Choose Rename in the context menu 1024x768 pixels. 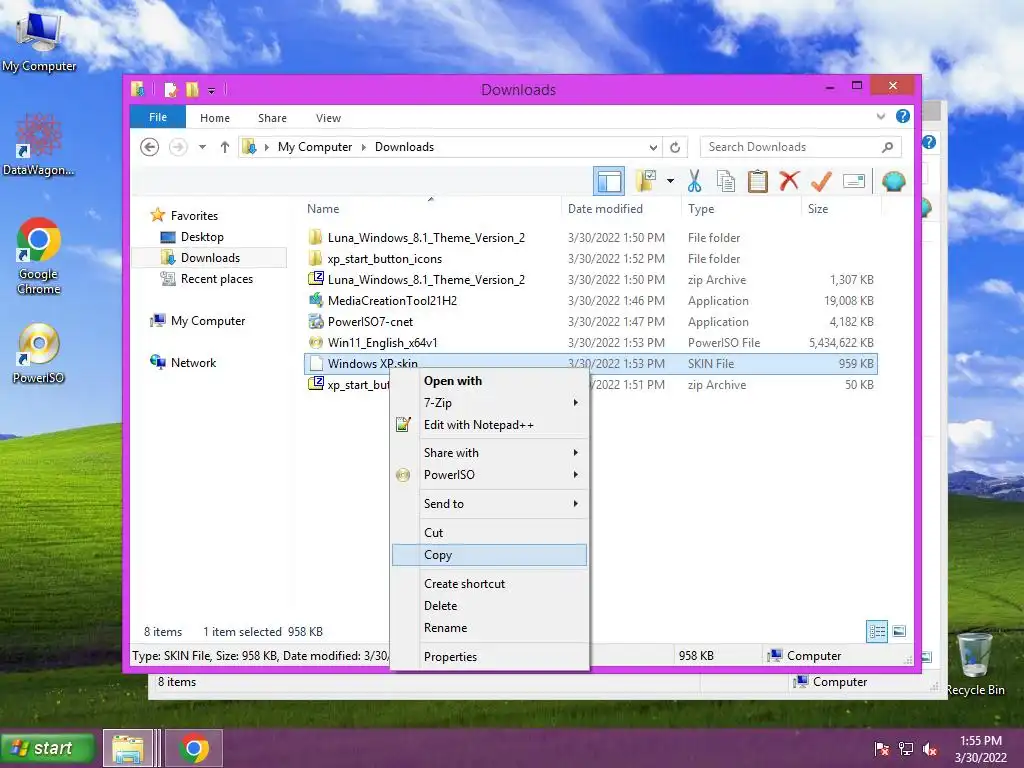[490, 628]
